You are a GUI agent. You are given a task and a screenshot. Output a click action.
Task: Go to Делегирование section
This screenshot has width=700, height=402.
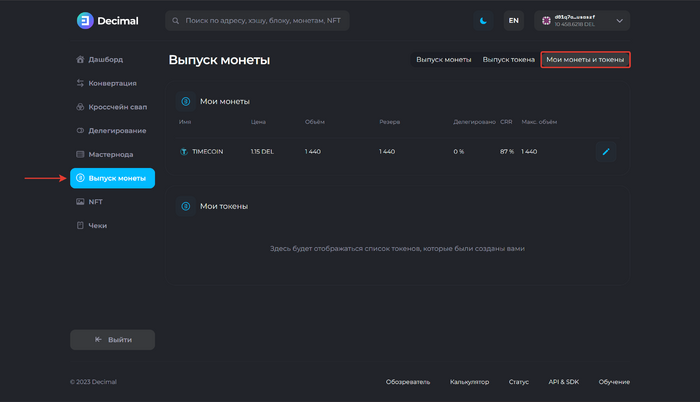click(116, 130)
